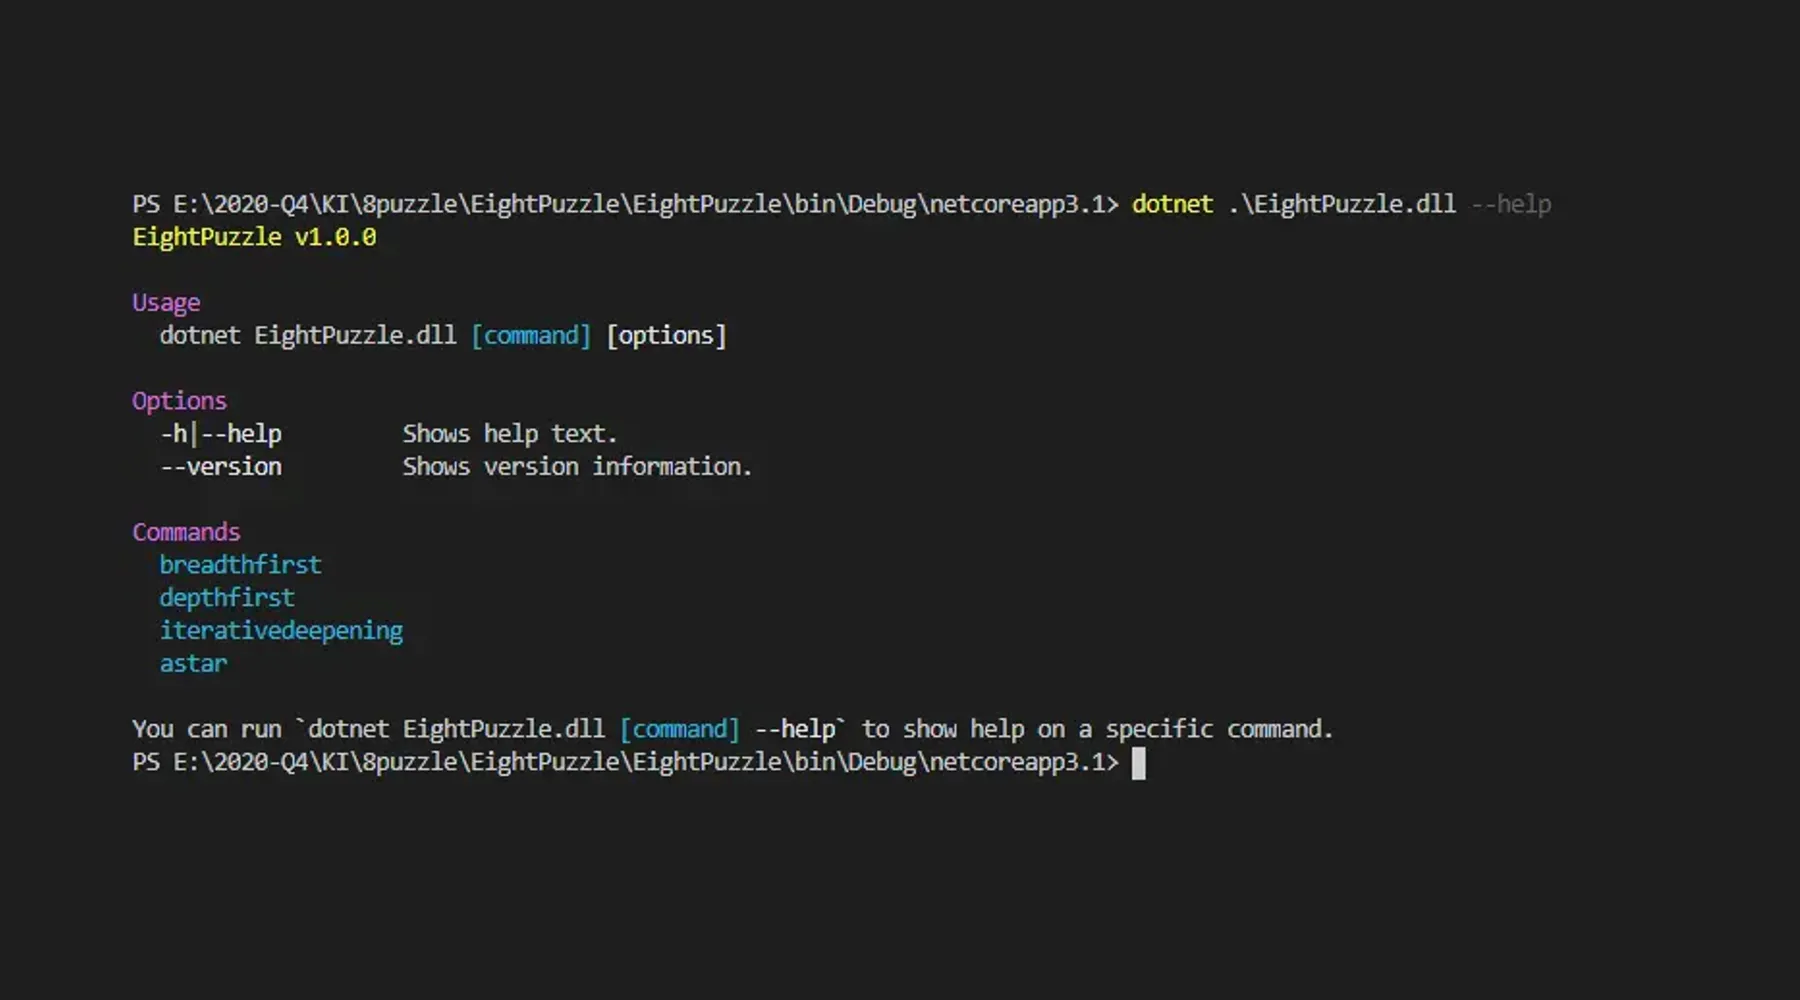Click the terminal cursor at the last prompt
Viewport: 1800px width, 1000px height.
[1138, 763]
